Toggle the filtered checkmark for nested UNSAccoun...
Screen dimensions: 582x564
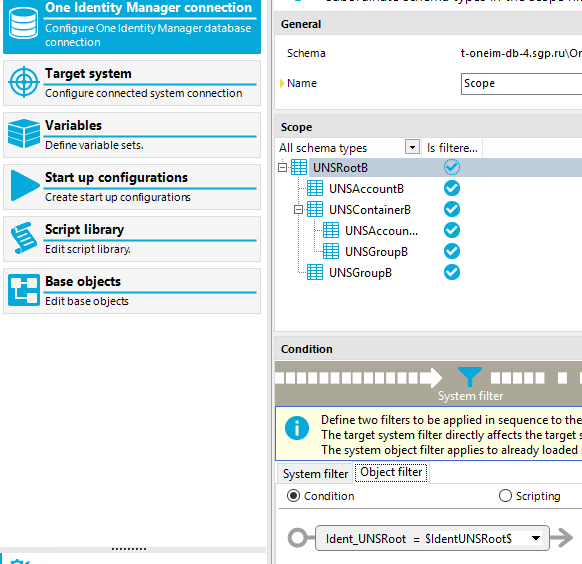tap(452, 230)
